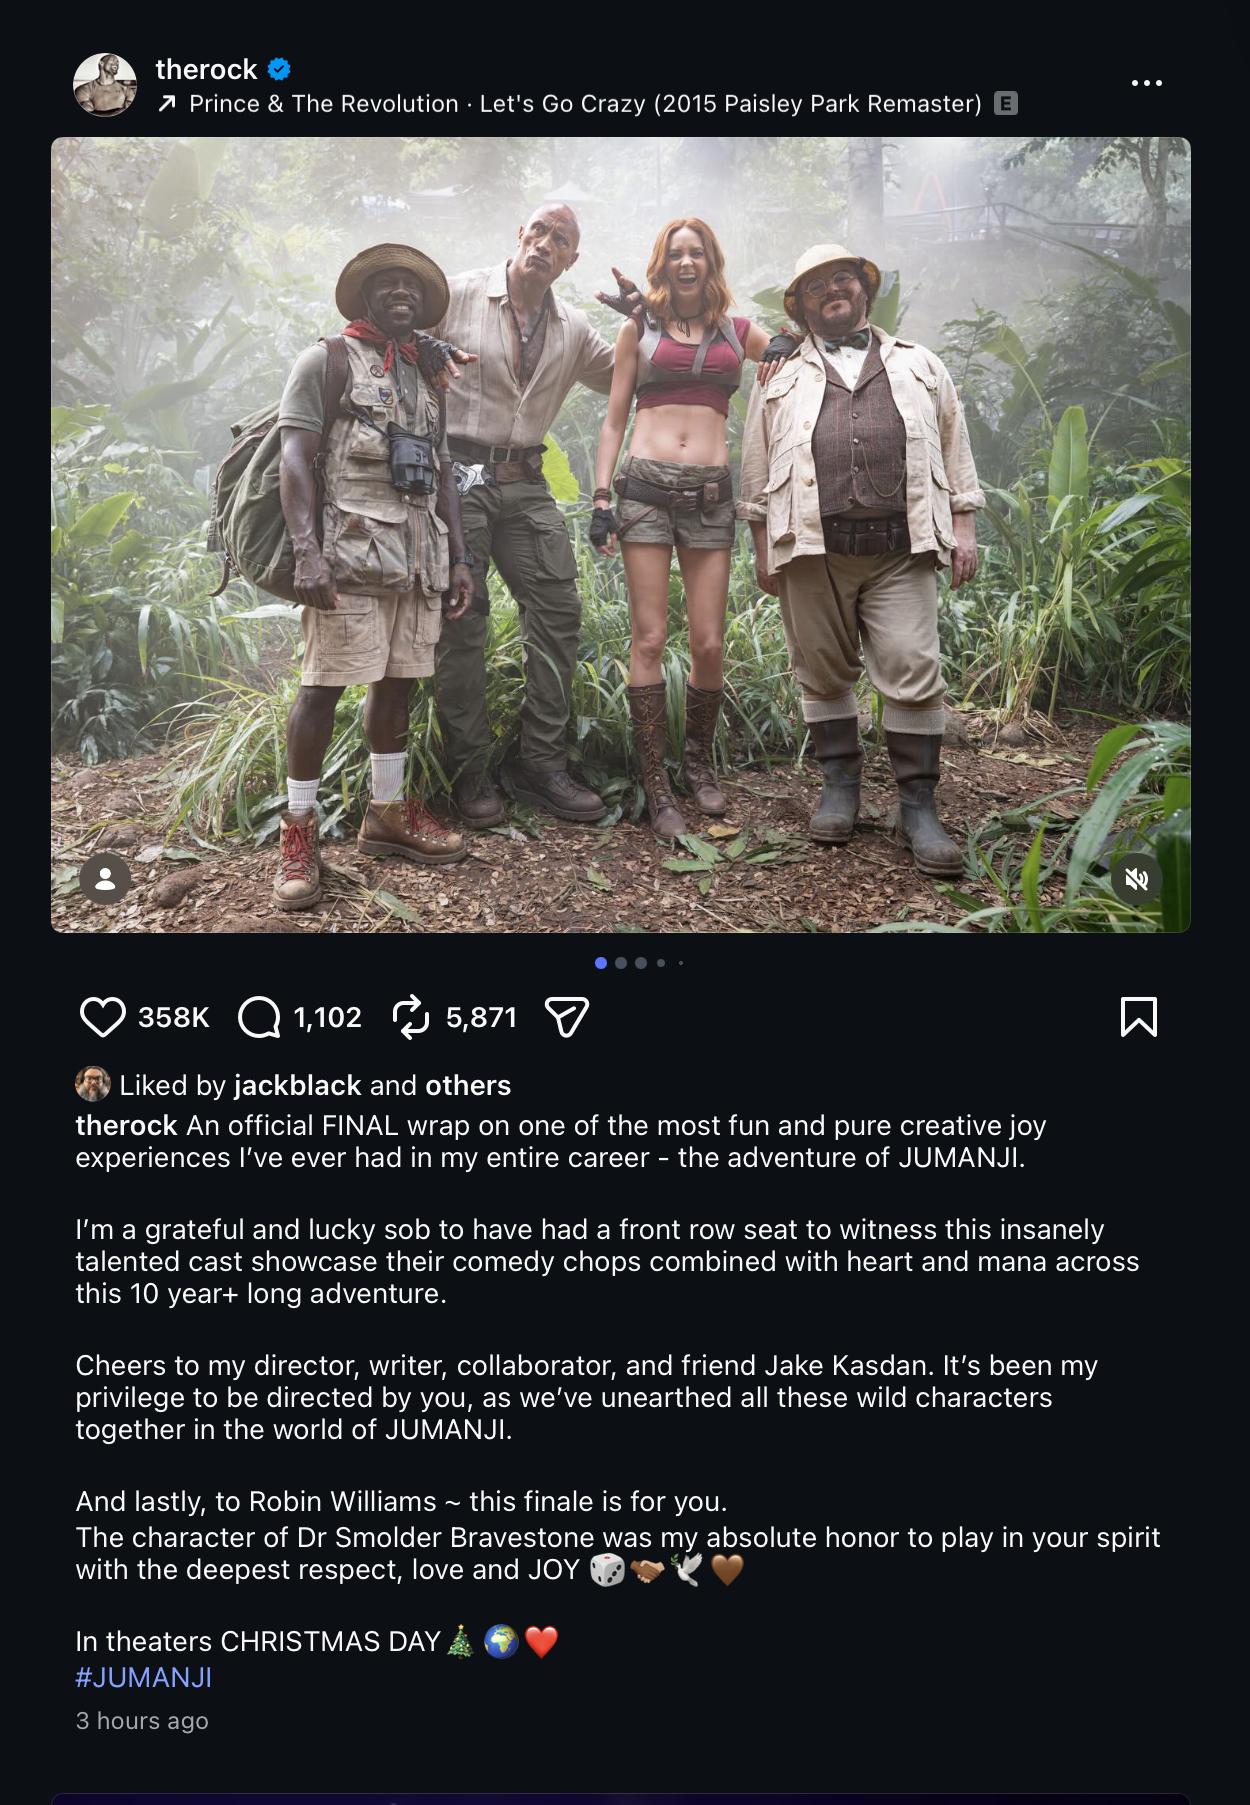Unmute audio with speaker icon
This screenshot has width=1250, height=1805.
1137,879
